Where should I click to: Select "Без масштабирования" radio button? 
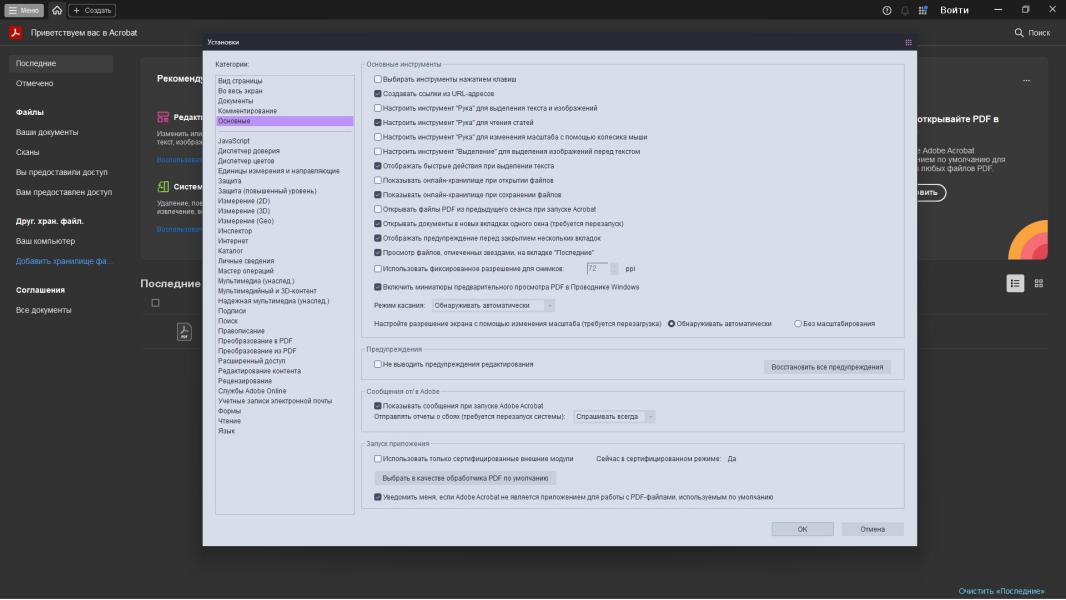798,324
